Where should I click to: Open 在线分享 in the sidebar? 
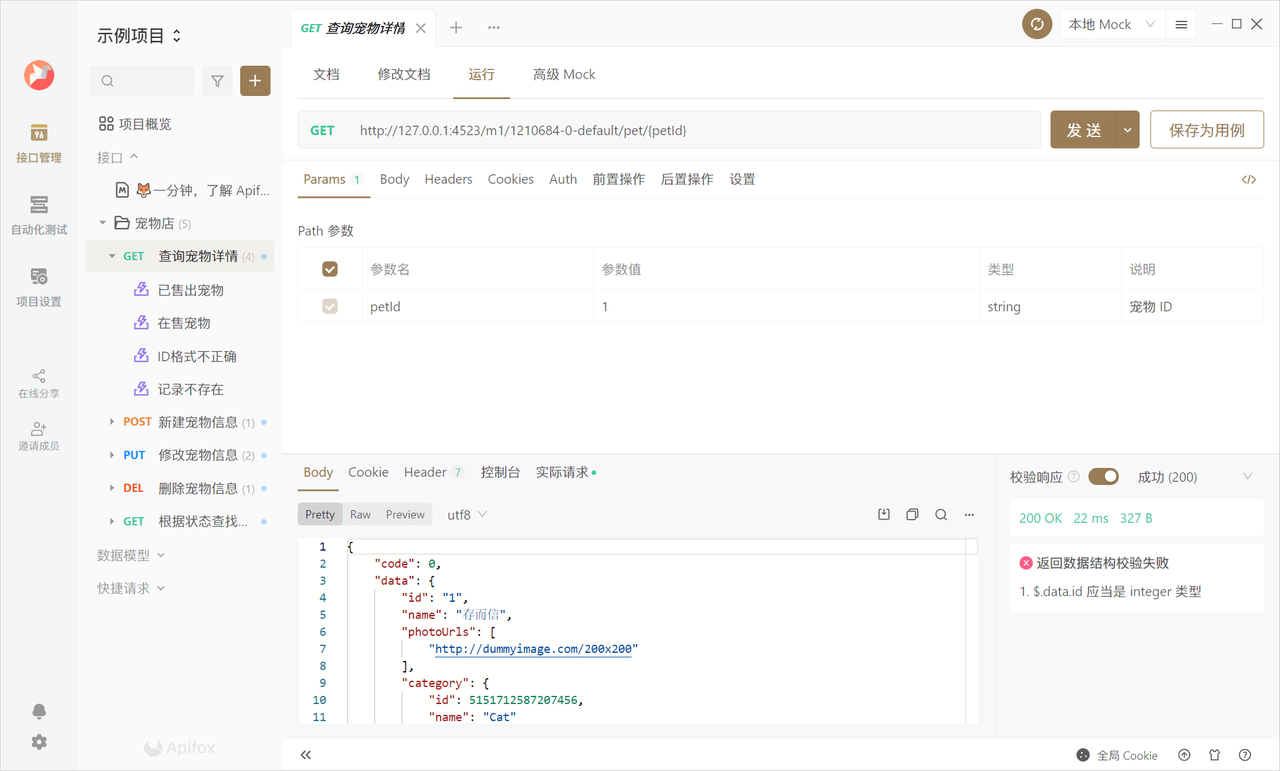click(39, 384)
